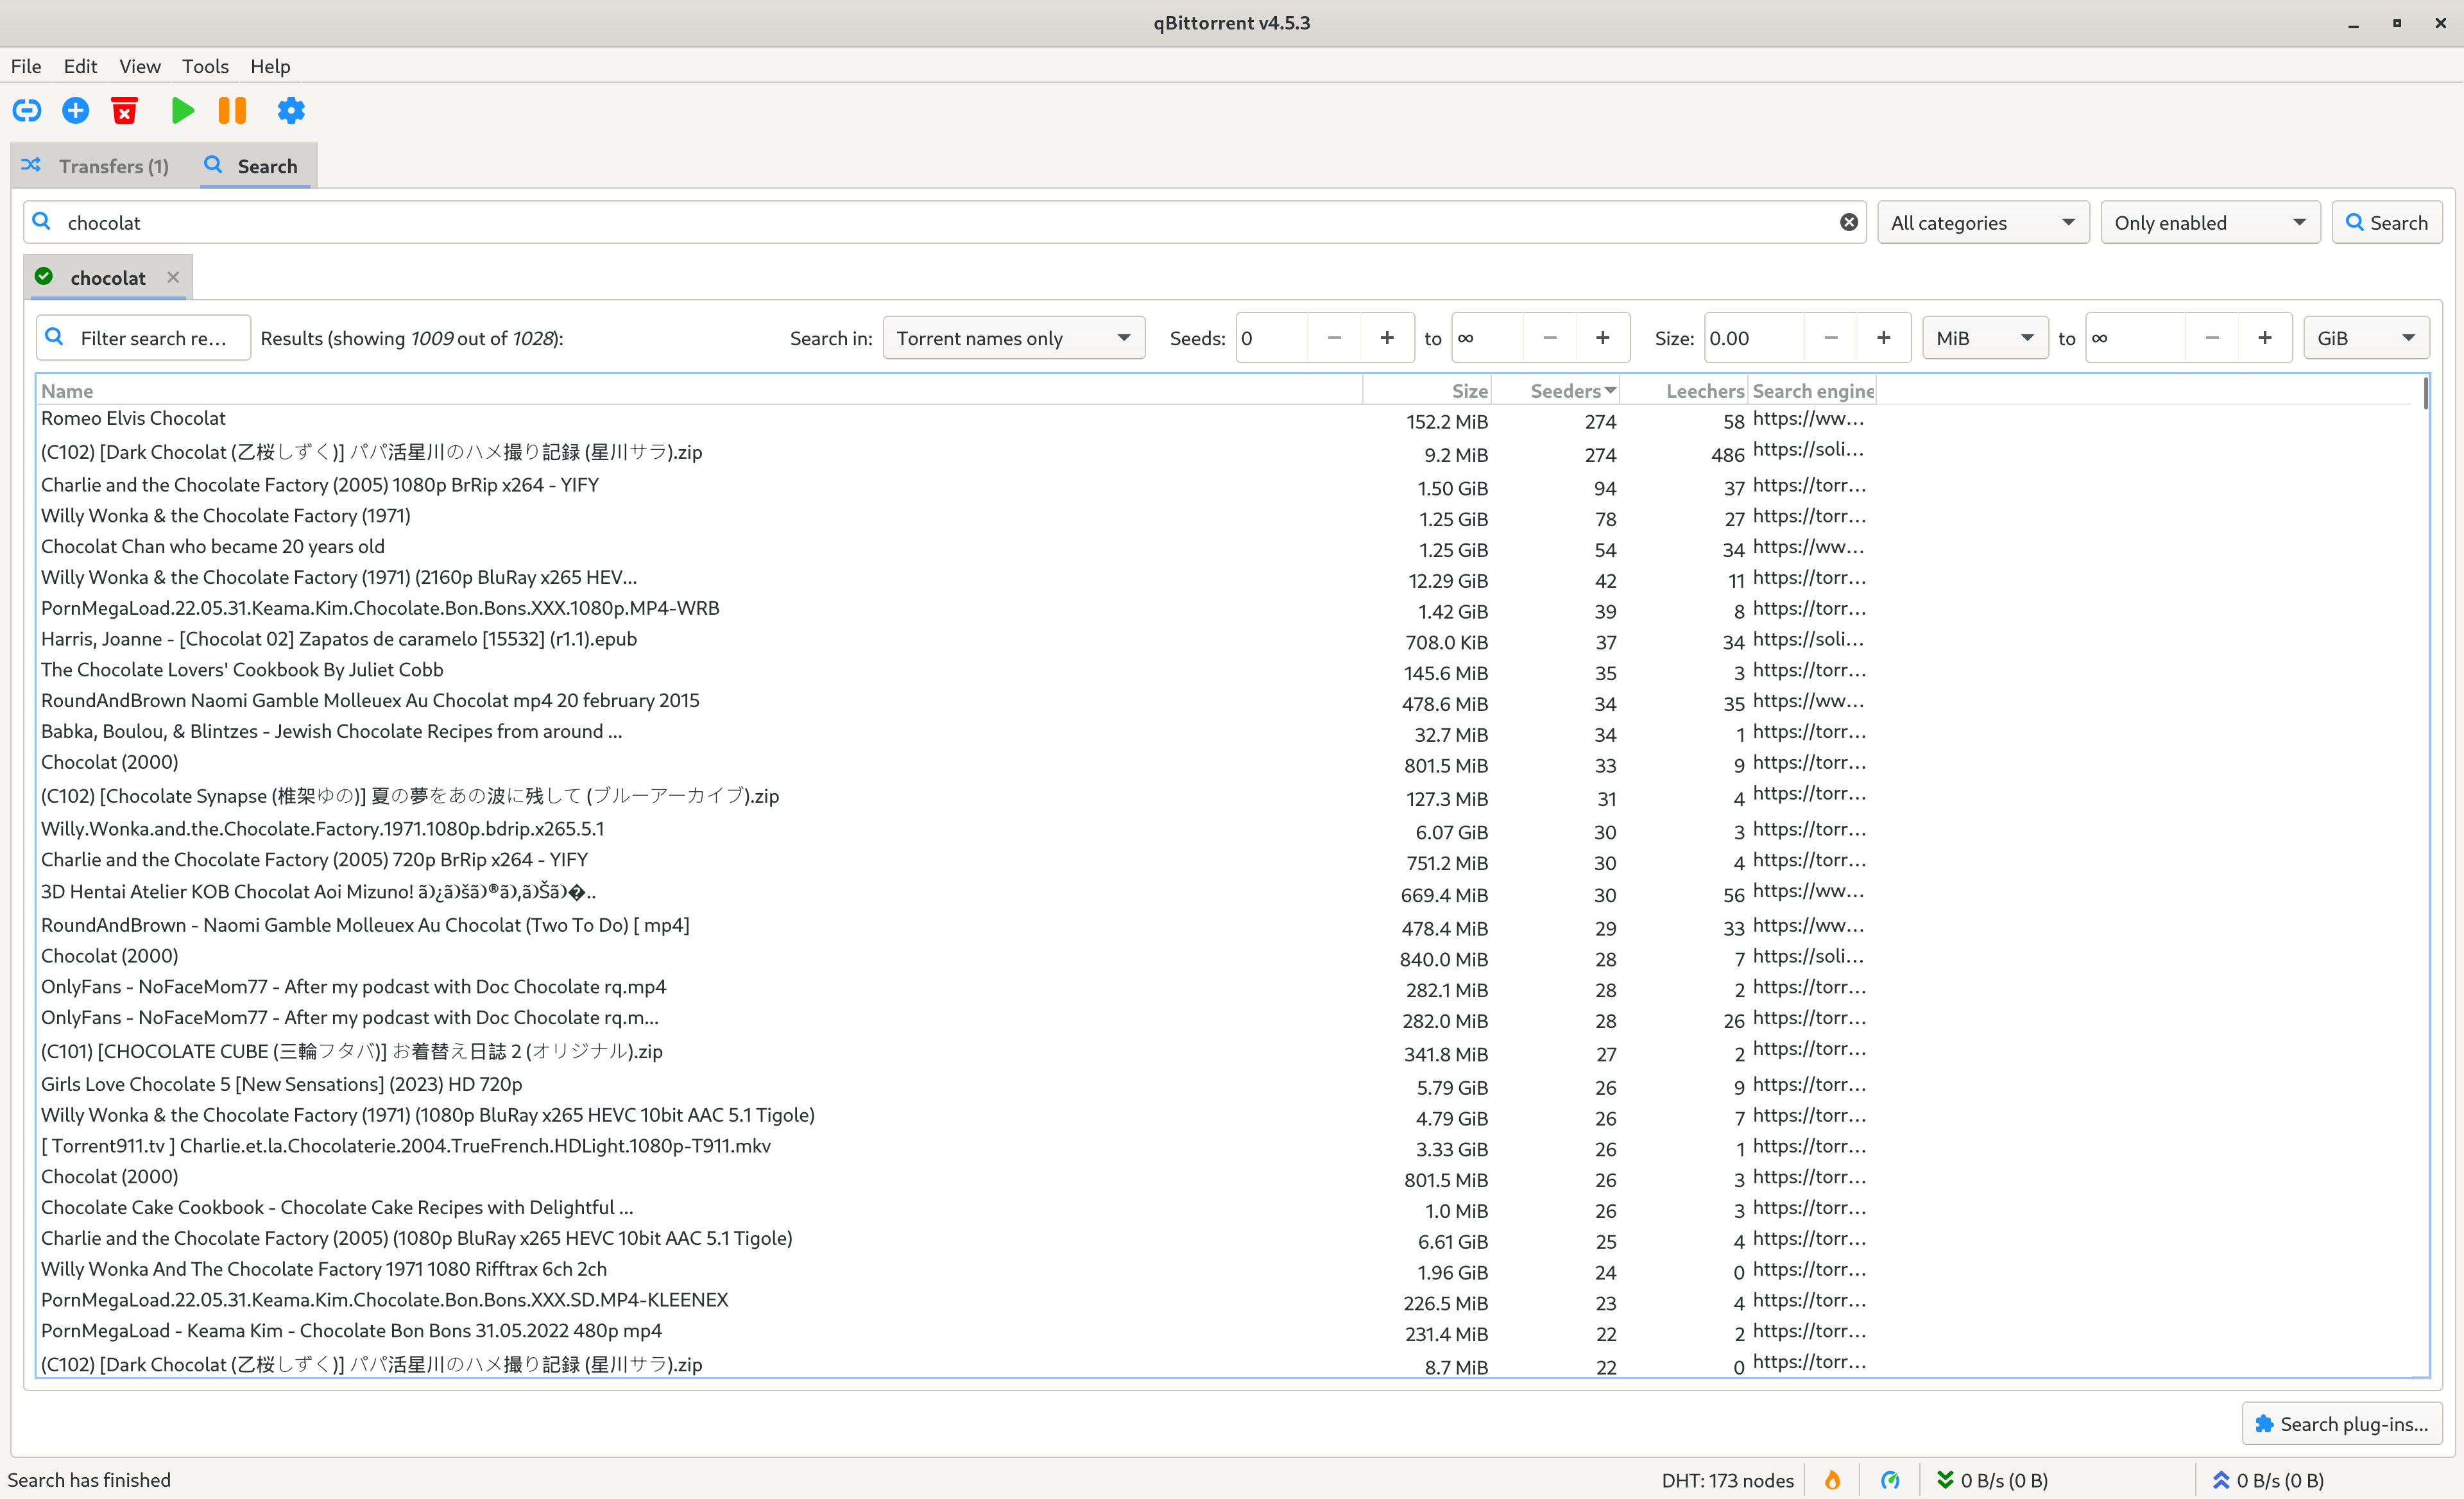Click the Search button

2386,222
